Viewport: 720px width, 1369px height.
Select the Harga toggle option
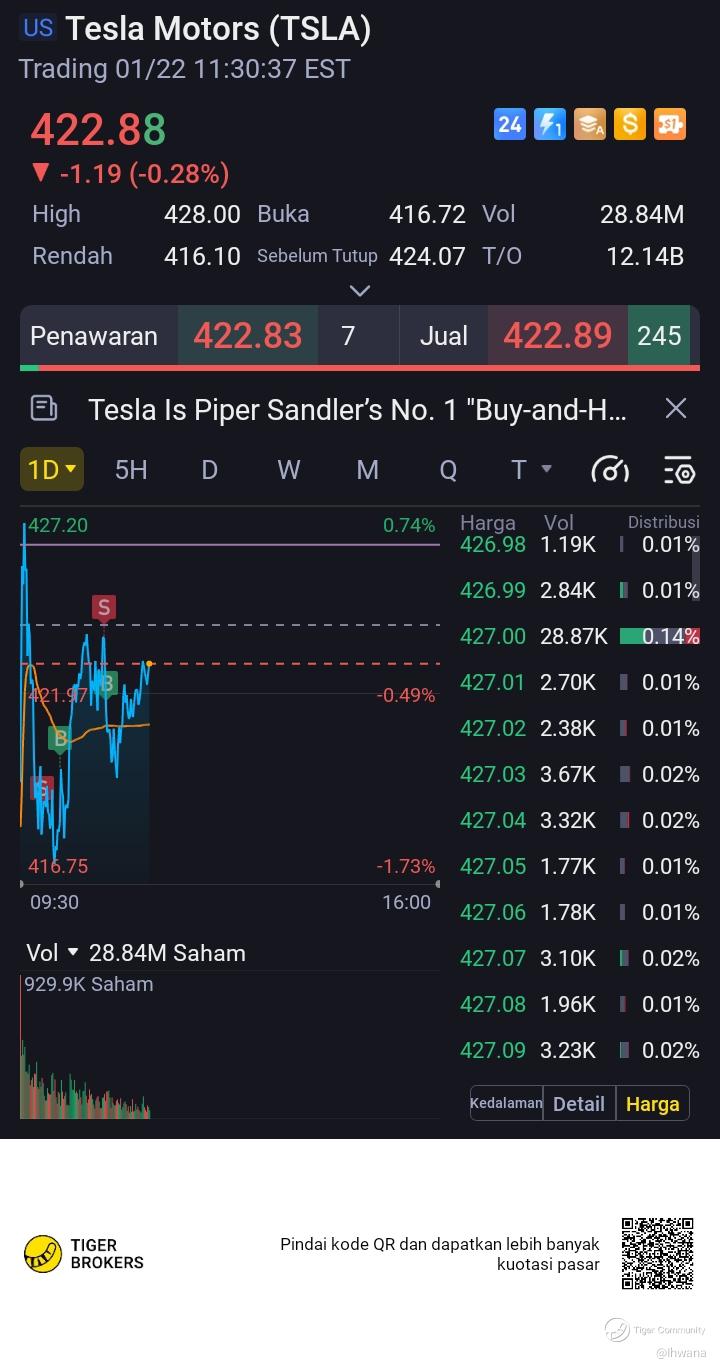click(x=653, y=1103)
